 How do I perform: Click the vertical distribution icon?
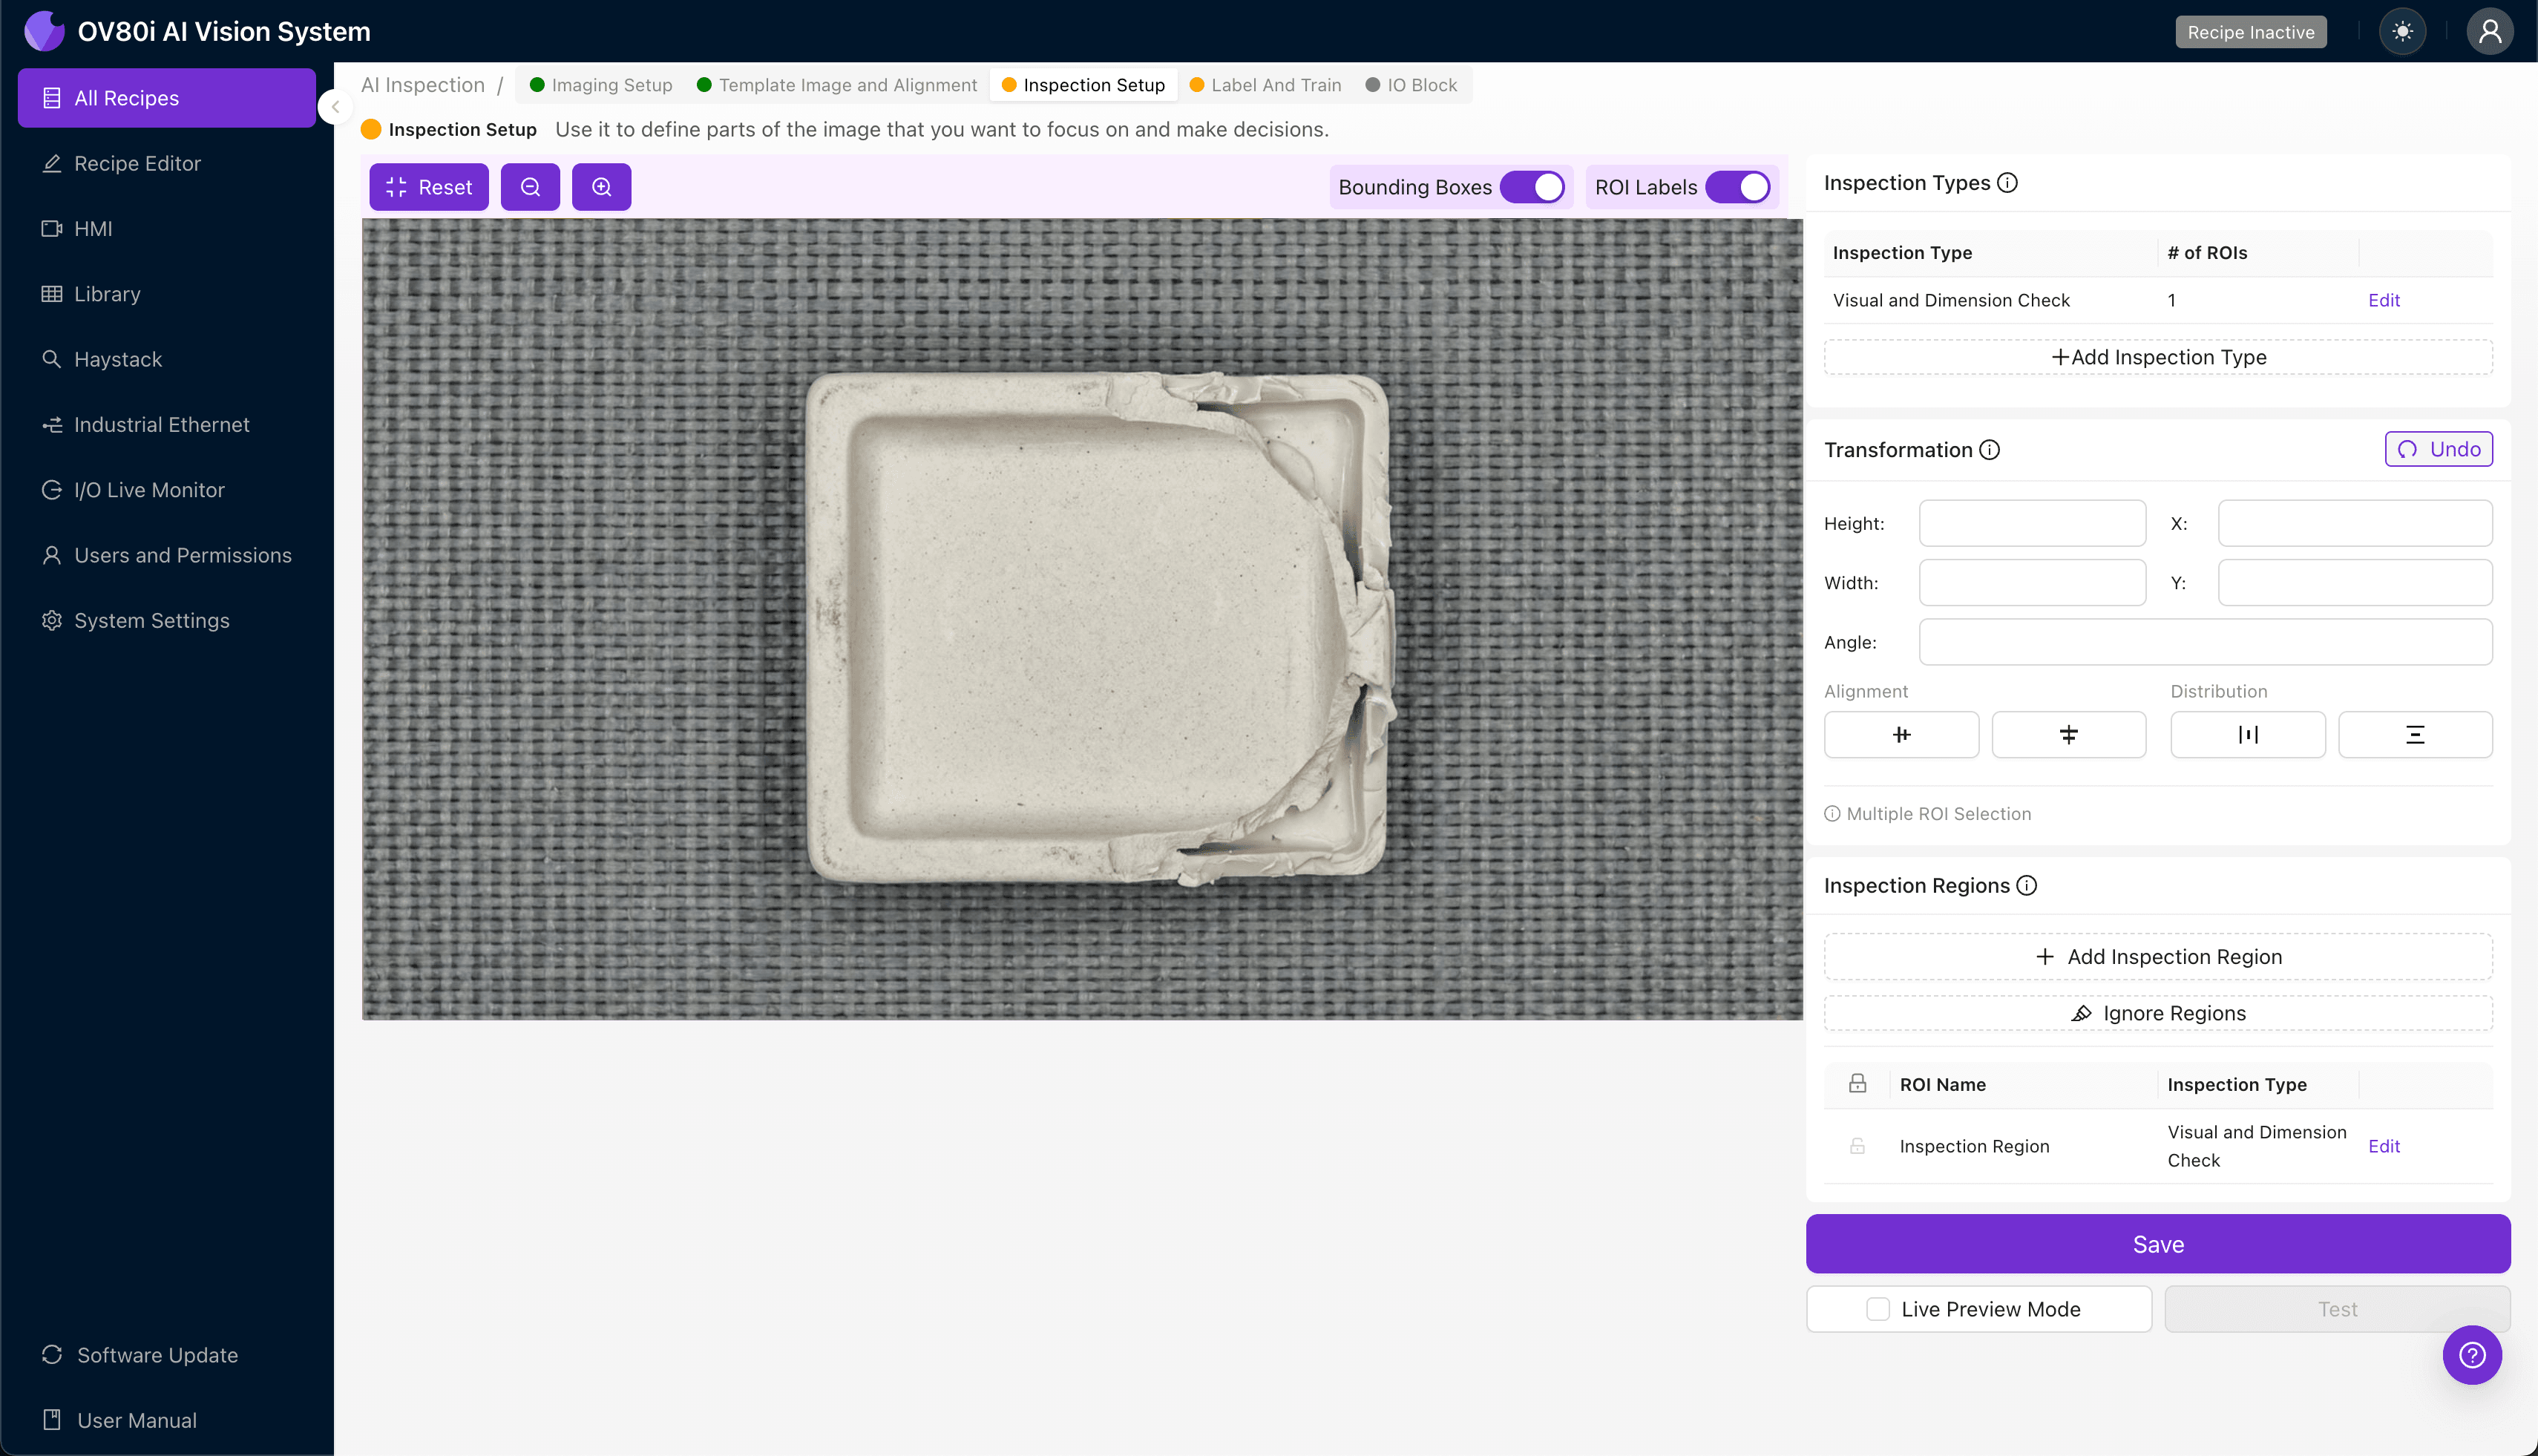pyautogui.click(x=2415, y=734)
